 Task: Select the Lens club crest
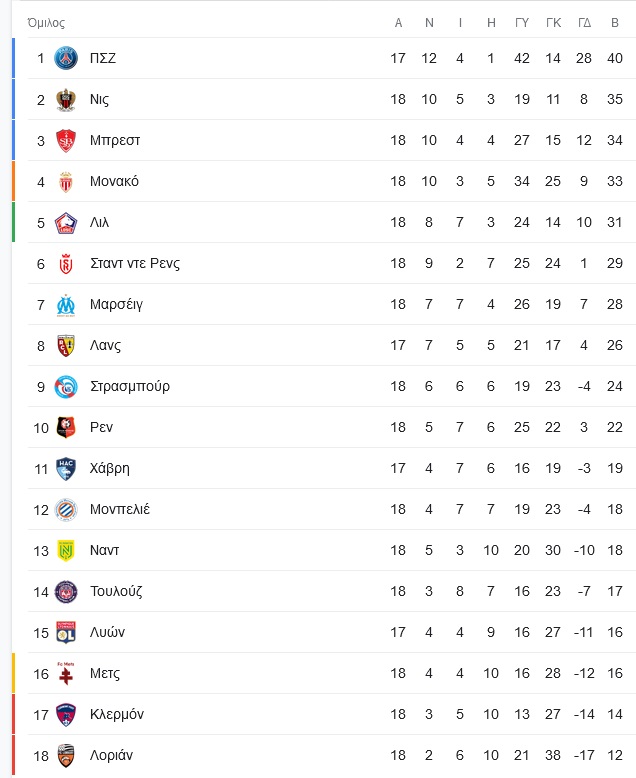(x=65, y=345)
